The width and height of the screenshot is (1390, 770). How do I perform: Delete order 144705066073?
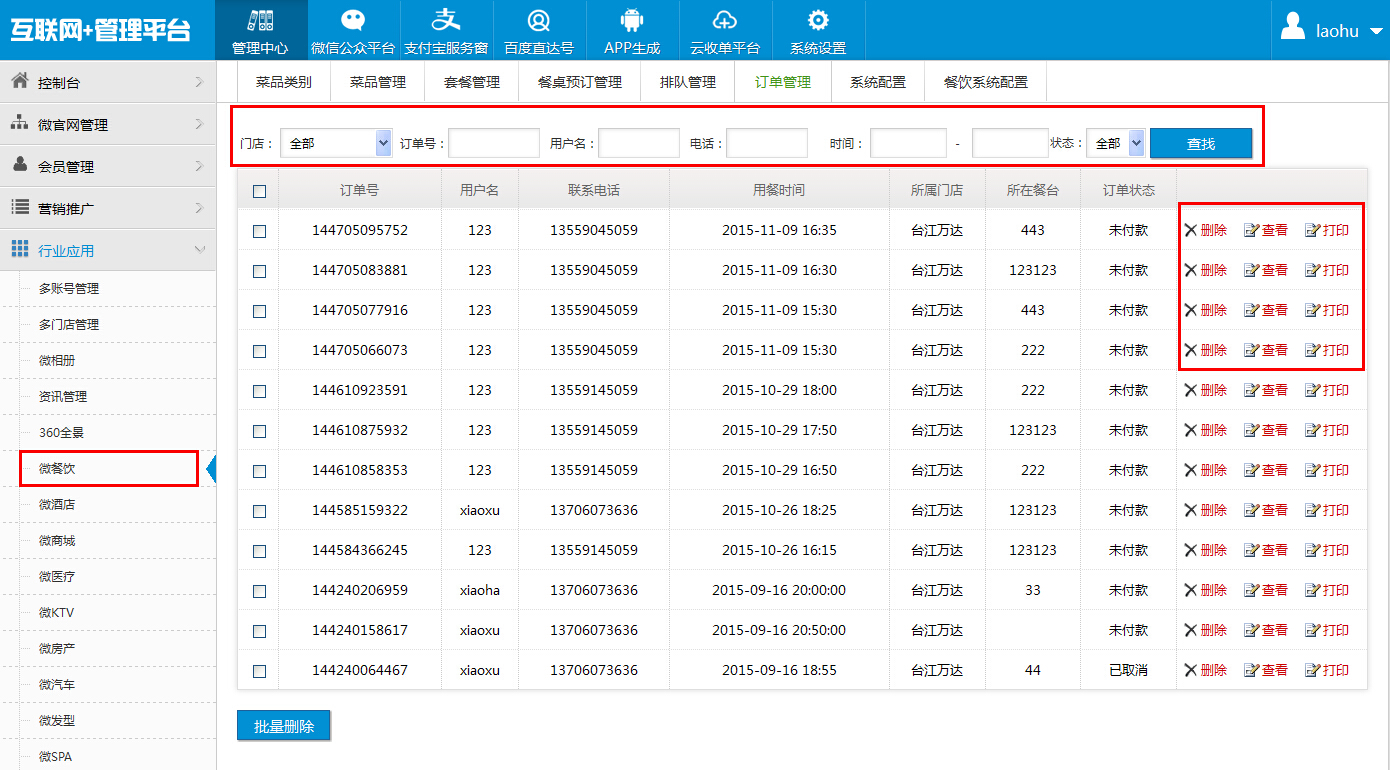(1206, 350)
